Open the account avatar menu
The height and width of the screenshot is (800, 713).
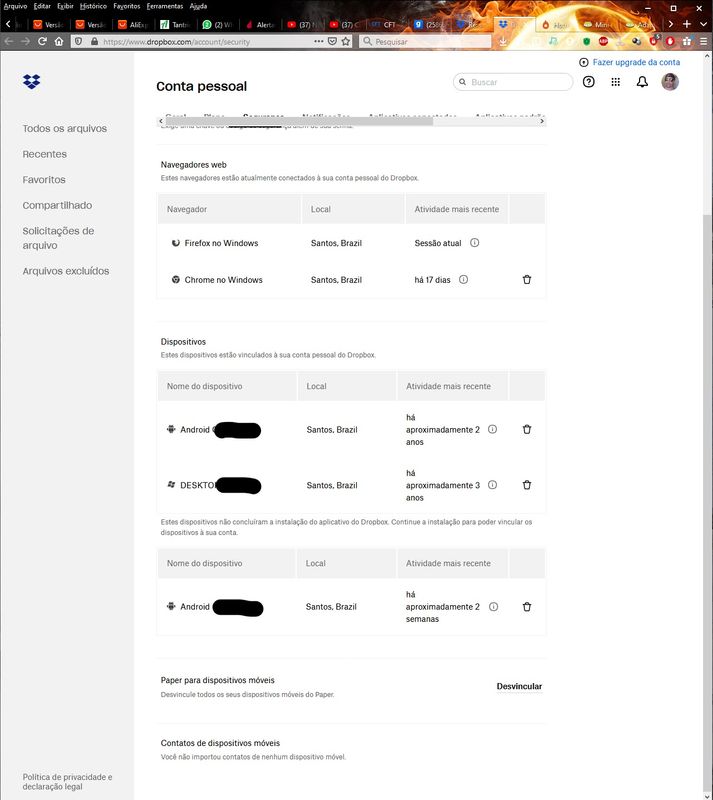click(x=670, y=82)
